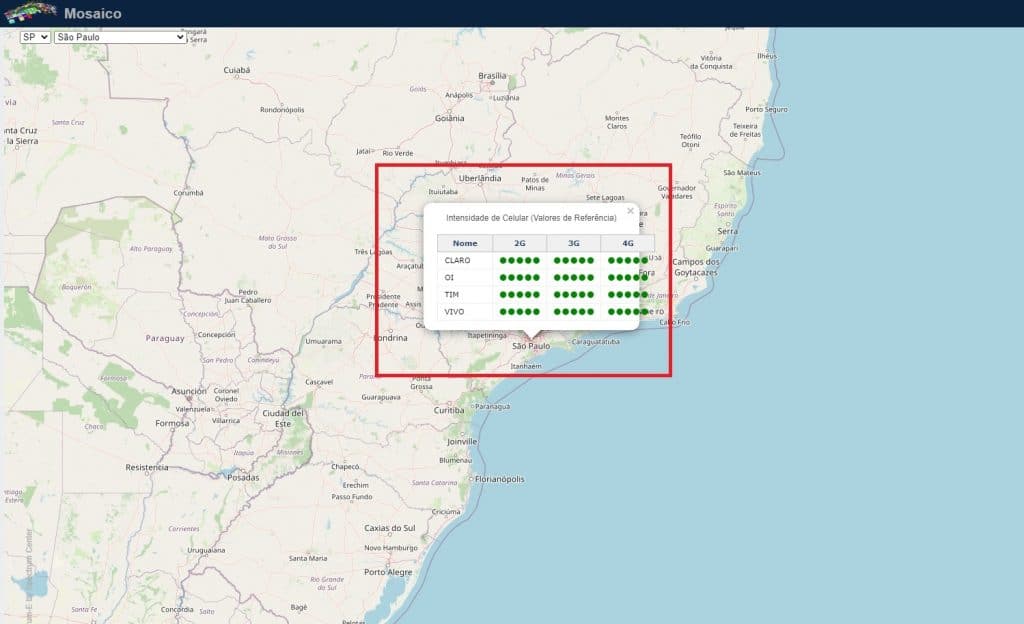Click OI 3G signal dots
This screenshot has width=1024, height=624.
coord(574,277)
